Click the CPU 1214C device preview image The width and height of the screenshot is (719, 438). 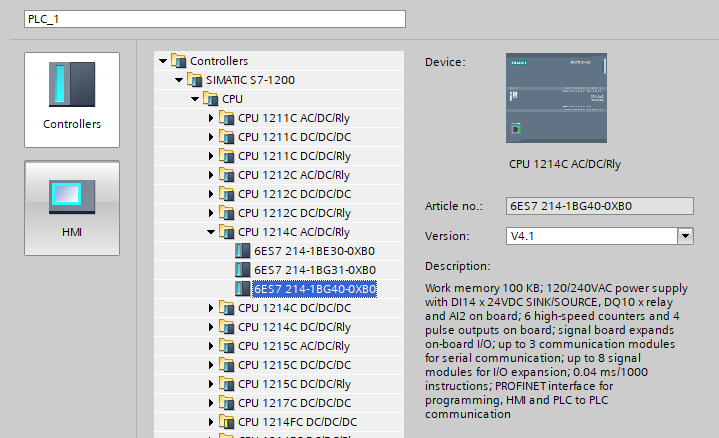[x=556, y=98]
